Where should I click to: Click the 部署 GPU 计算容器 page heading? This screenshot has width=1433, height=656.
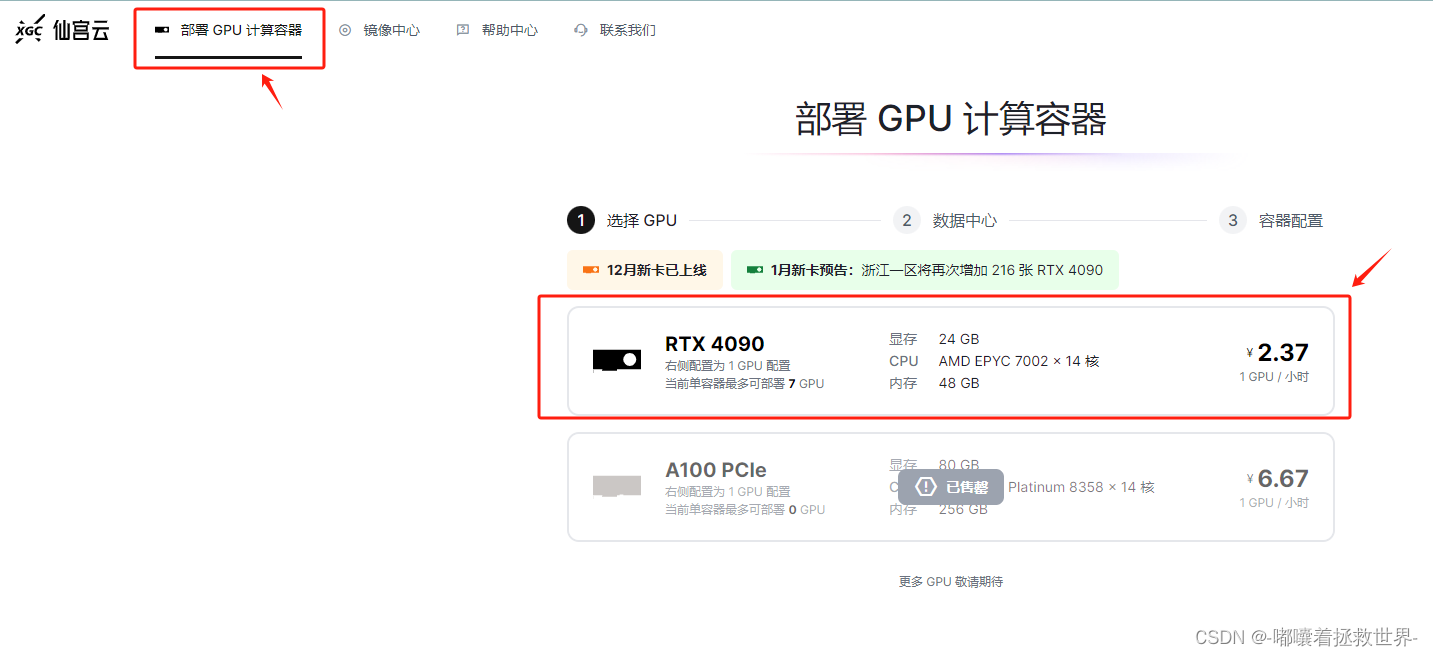pyautogui.click(x=951, y=119)
